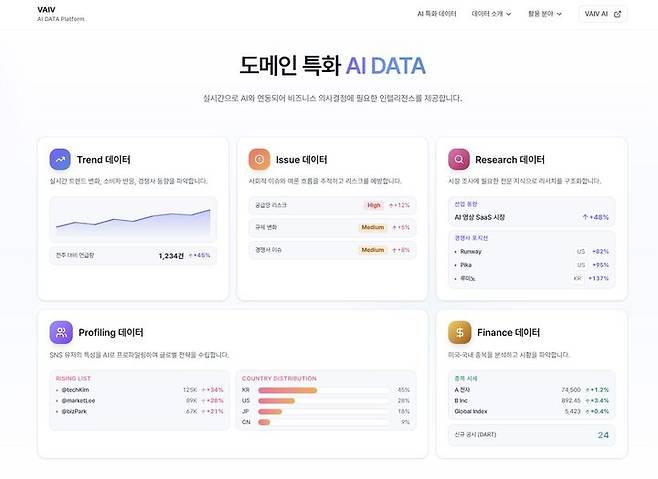This screenshot has width=658, height=479.
Task: Click the pink Research magnifier icon
Action: (x=459, y=160)
